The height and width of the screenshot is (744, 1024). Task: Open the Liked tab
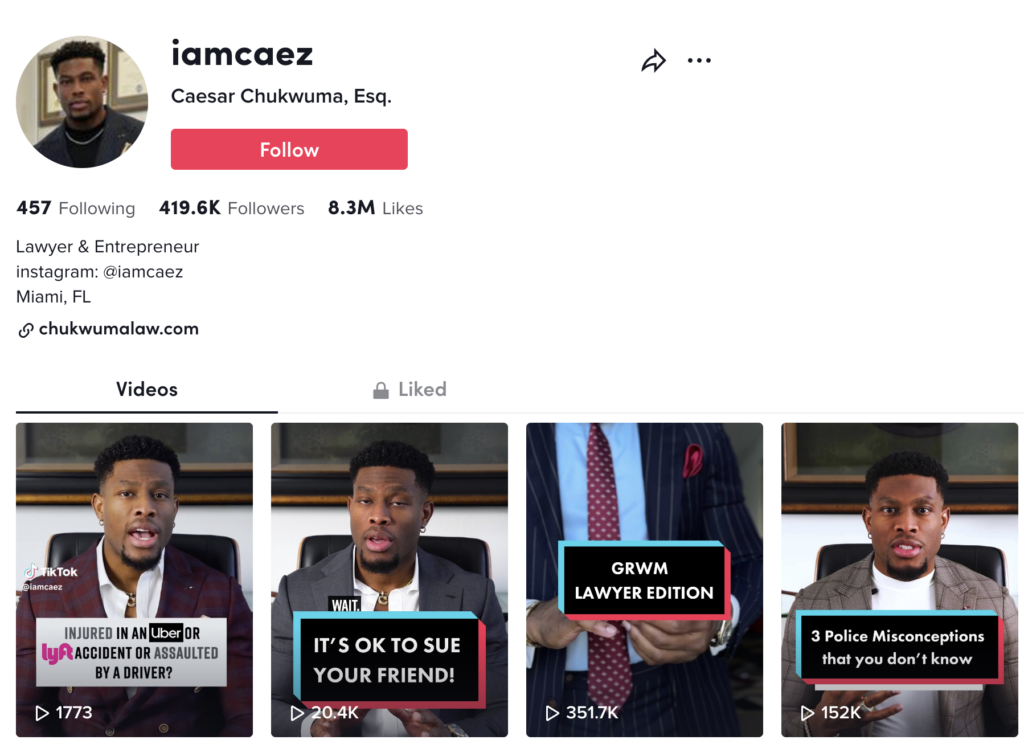tap(421, 390)
